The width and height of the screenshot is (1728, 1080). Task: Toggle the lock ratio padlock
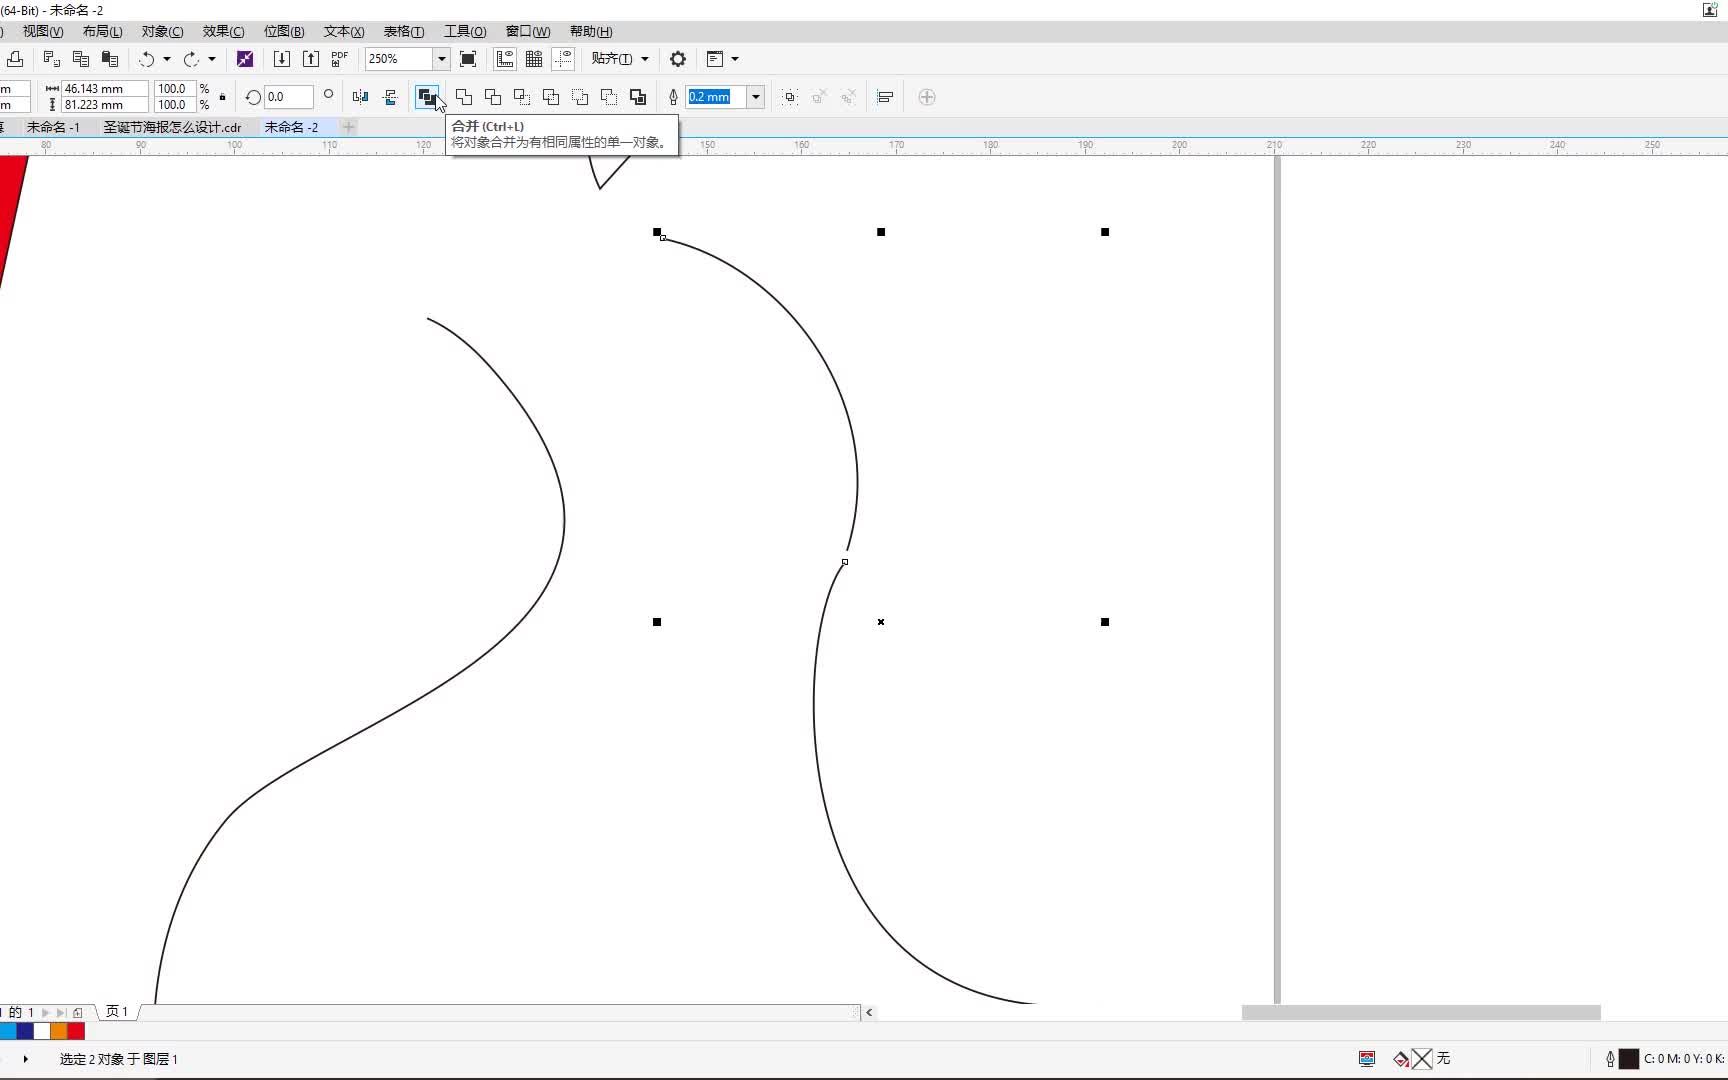(x=222, y=97)
